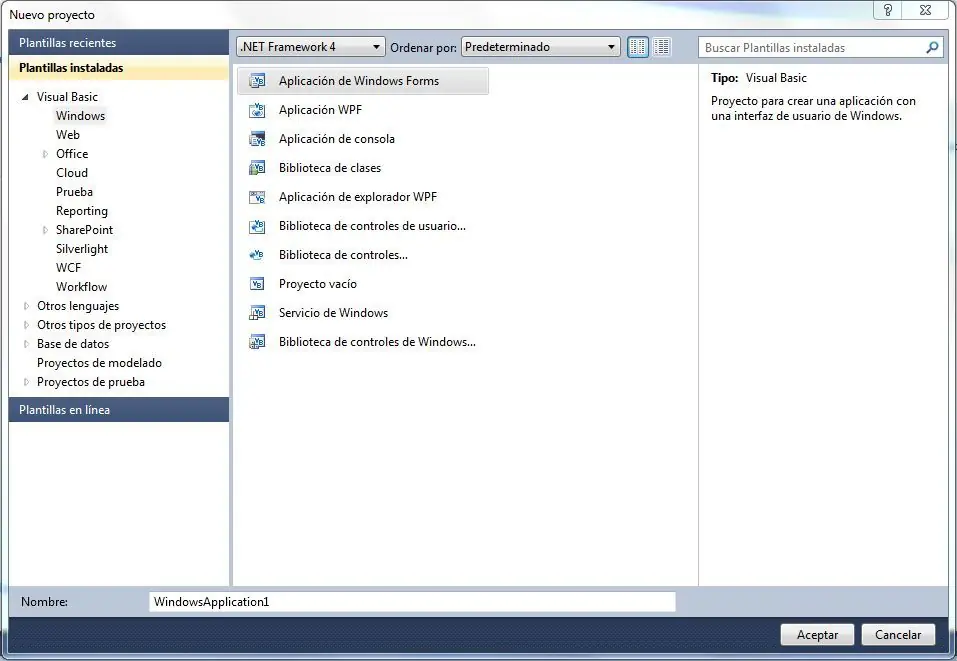Select the Windows category
The image size is (957, 661).
[x=81, y=116]
